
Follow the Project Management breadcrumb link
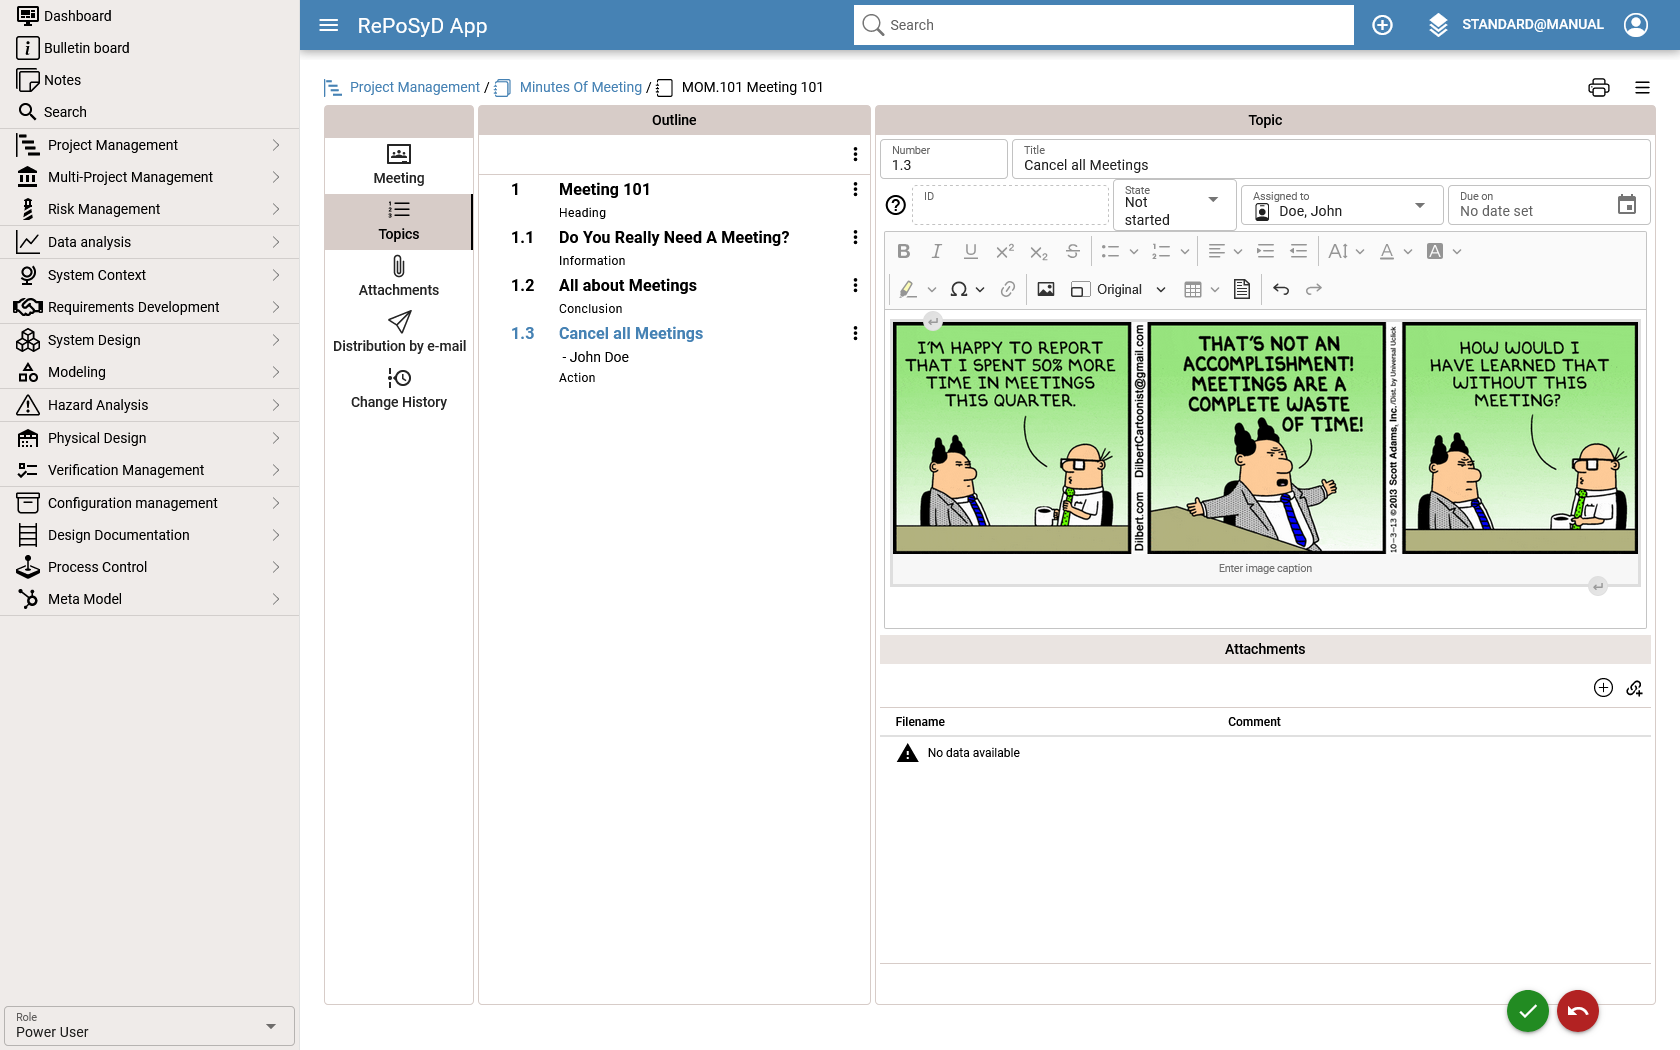(415, 87)
